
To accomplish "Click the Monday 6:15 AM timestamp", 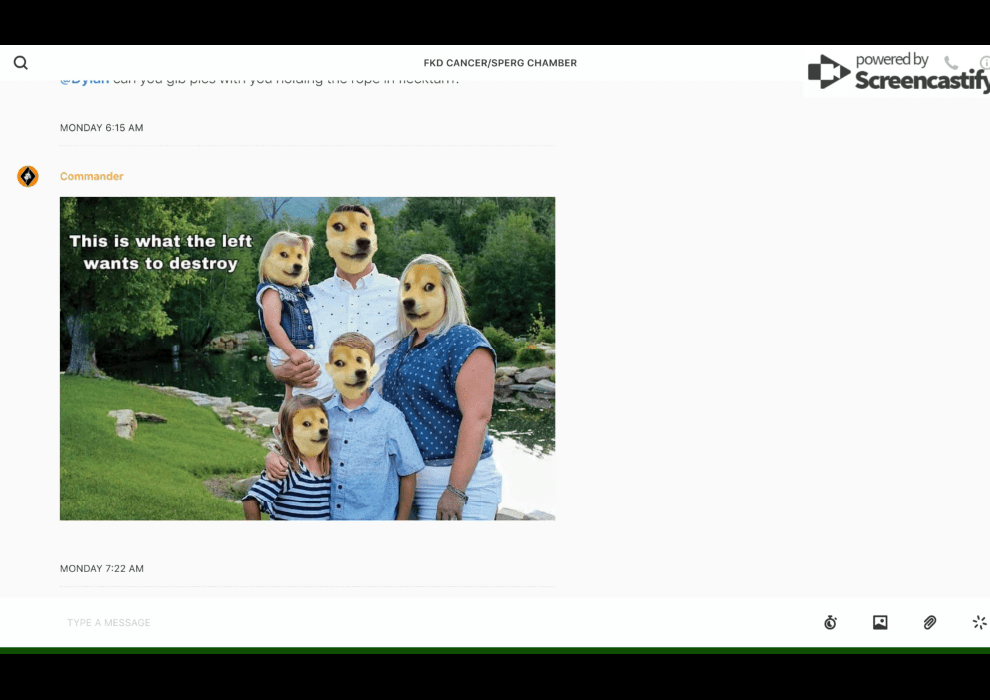I will click(101, 128).
